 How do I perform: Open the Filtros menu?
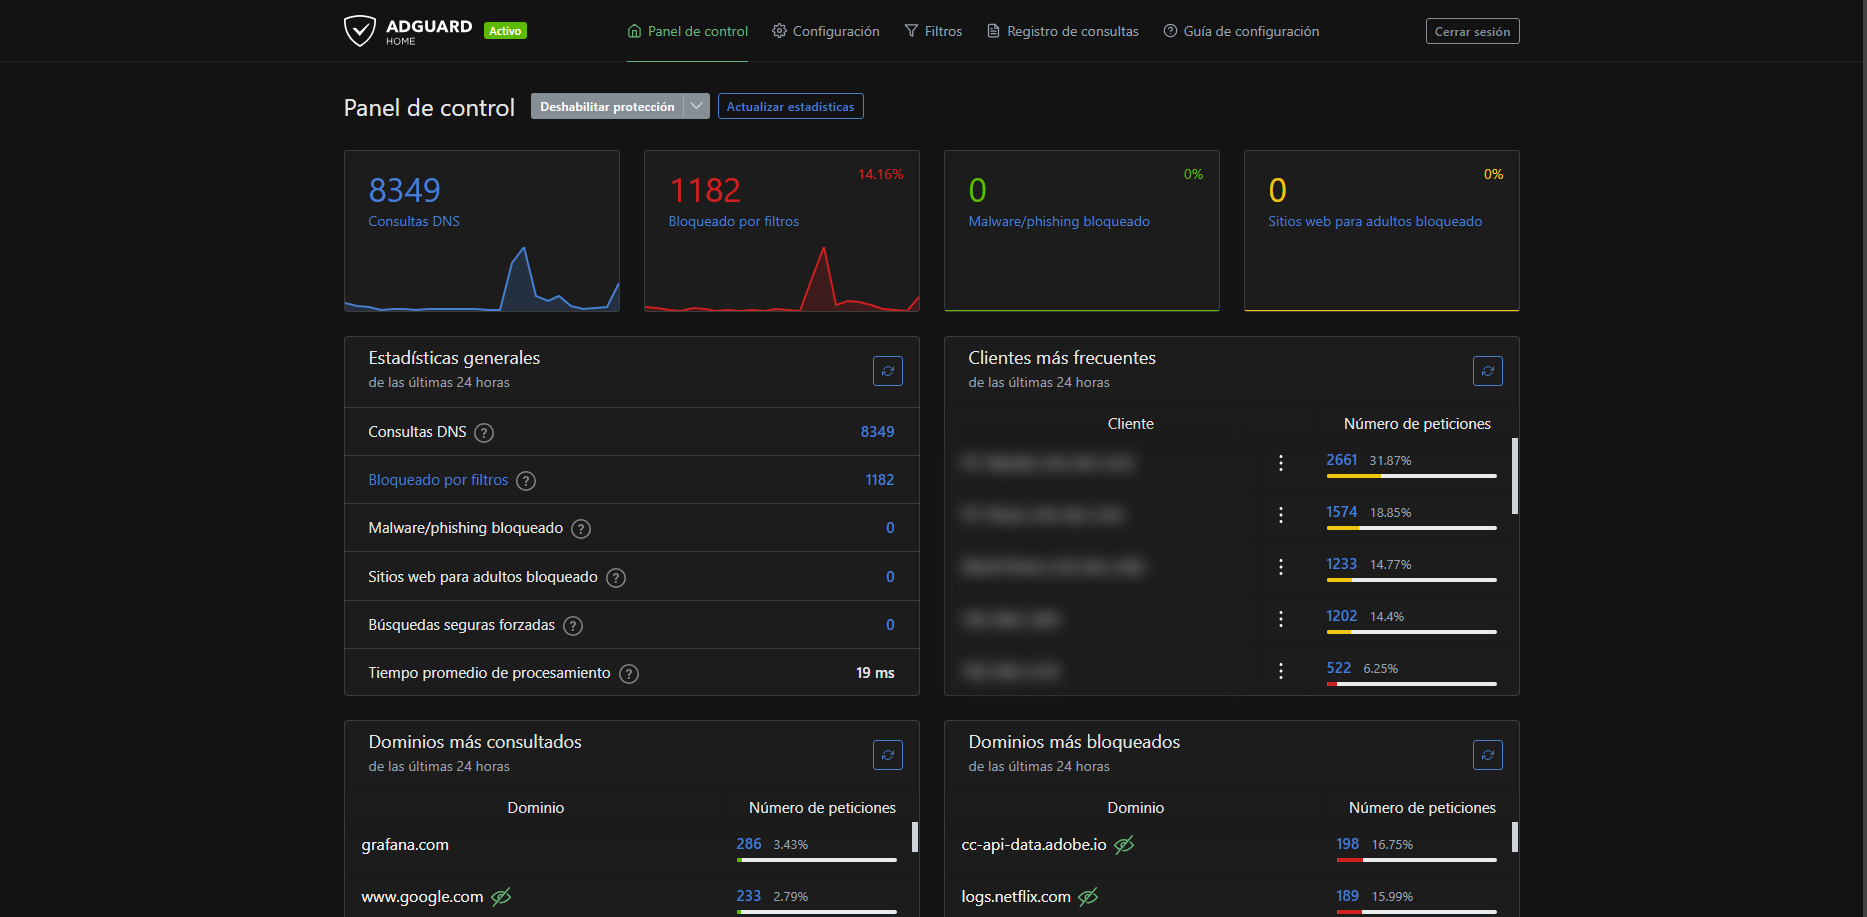pos(933,31)
